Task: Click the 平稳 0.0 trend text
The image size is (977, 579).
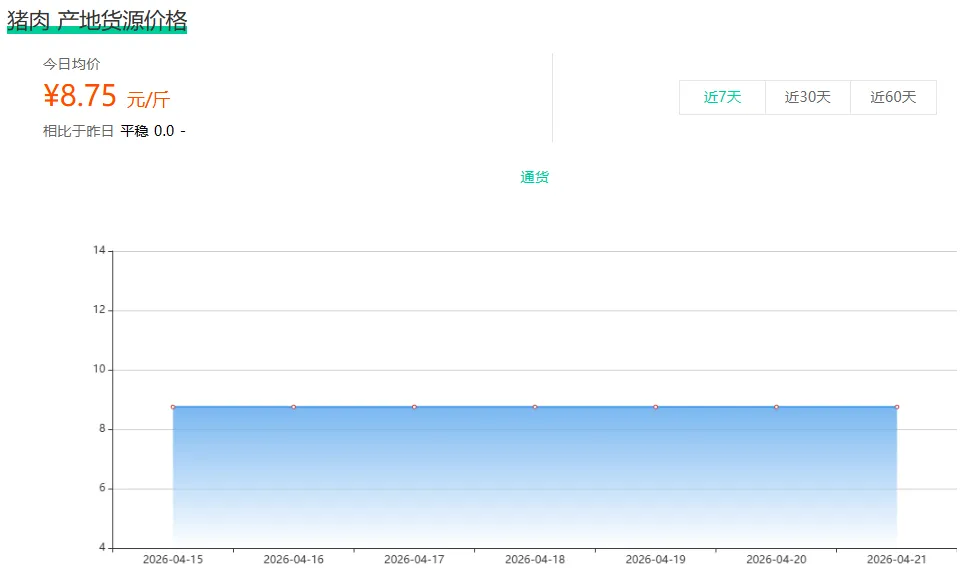Action: tap(147, 131)
